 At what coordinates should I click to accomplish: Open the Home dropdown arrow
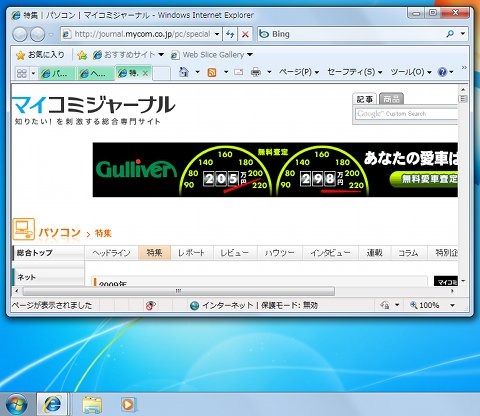[197, 72]
